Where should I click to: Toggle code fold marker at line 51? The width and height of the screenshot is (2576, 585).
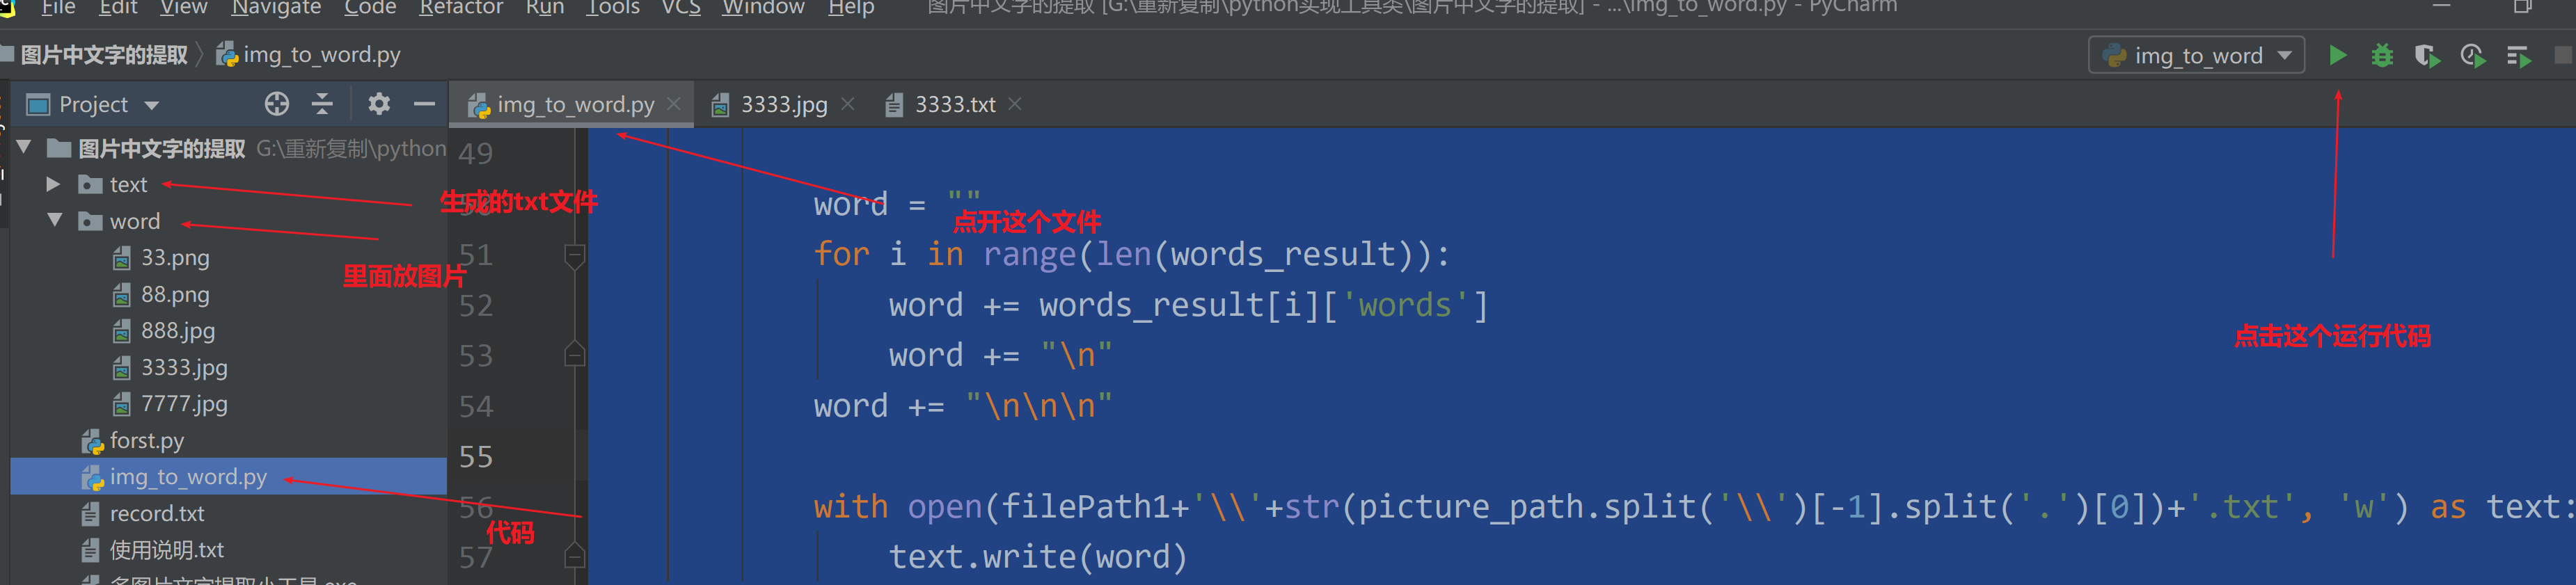pos(575,256)
